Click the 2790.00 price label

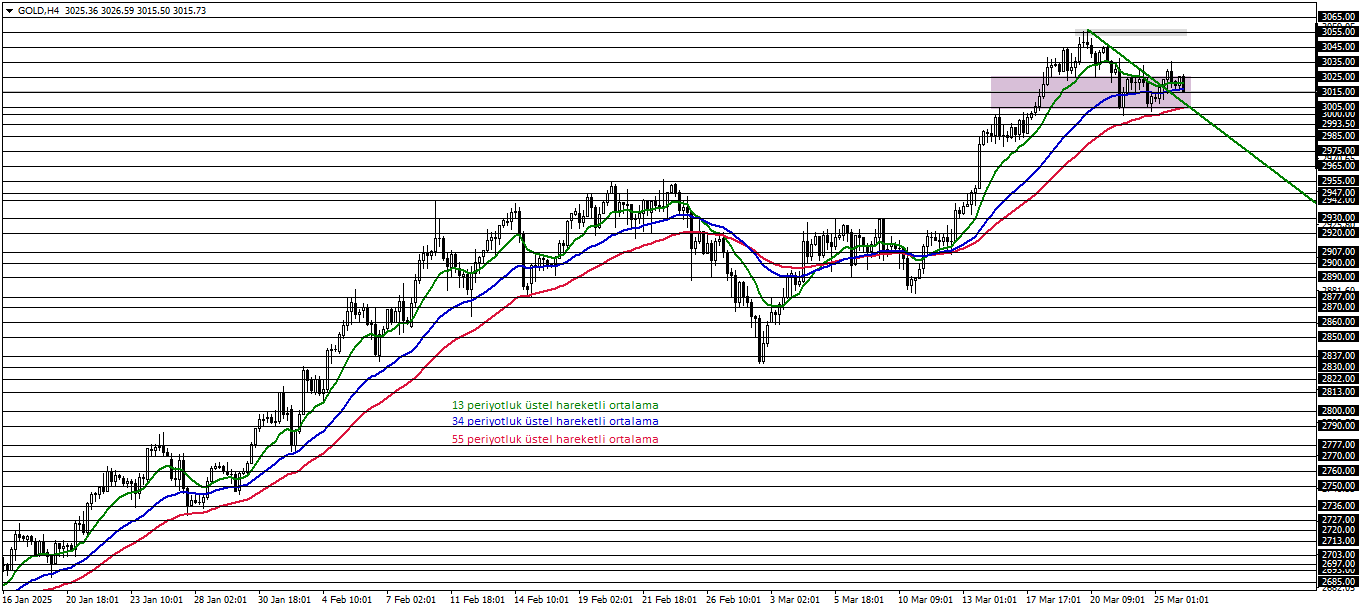pyautogui.click(x=1338, y=426)
